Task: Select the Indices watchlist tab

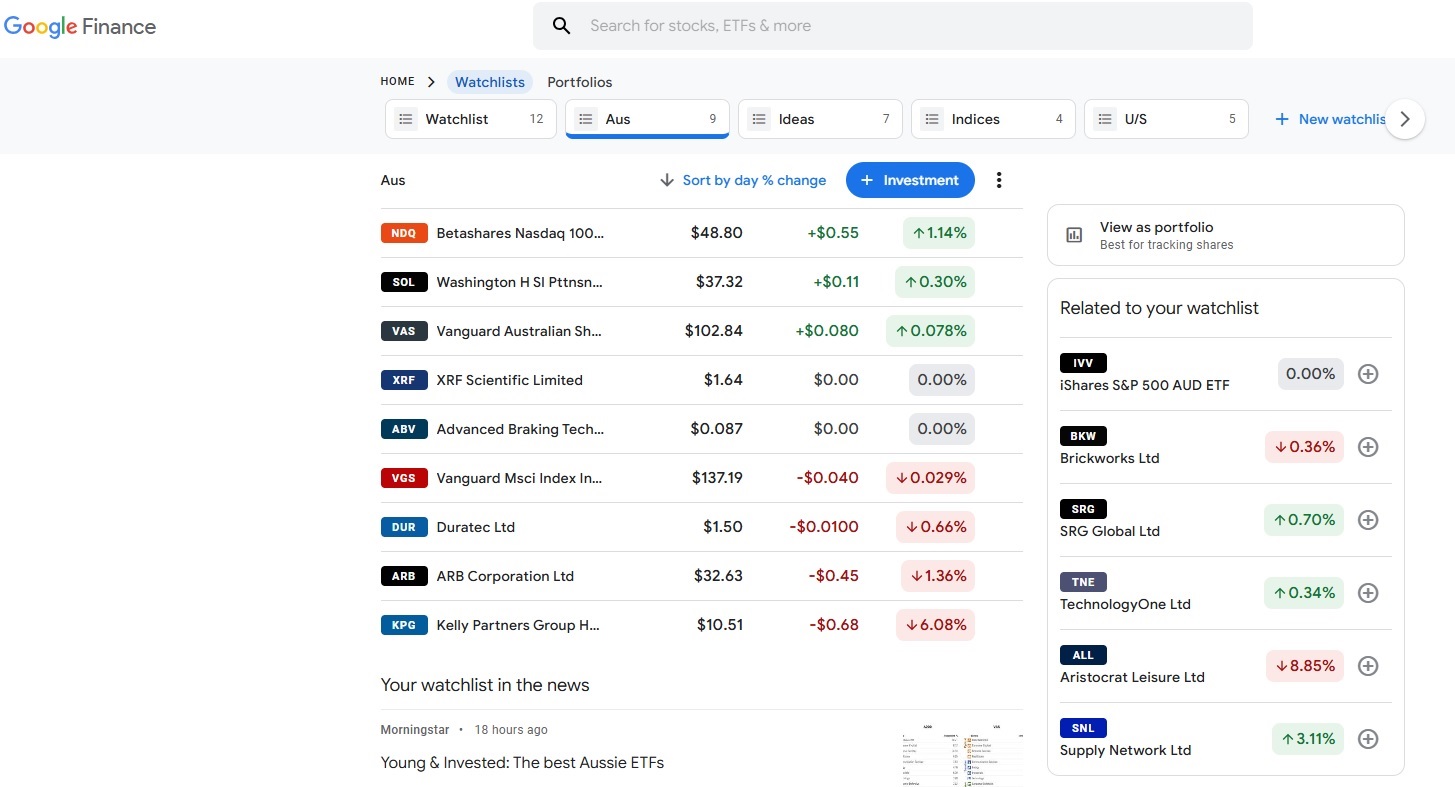Action: [993, 119]
